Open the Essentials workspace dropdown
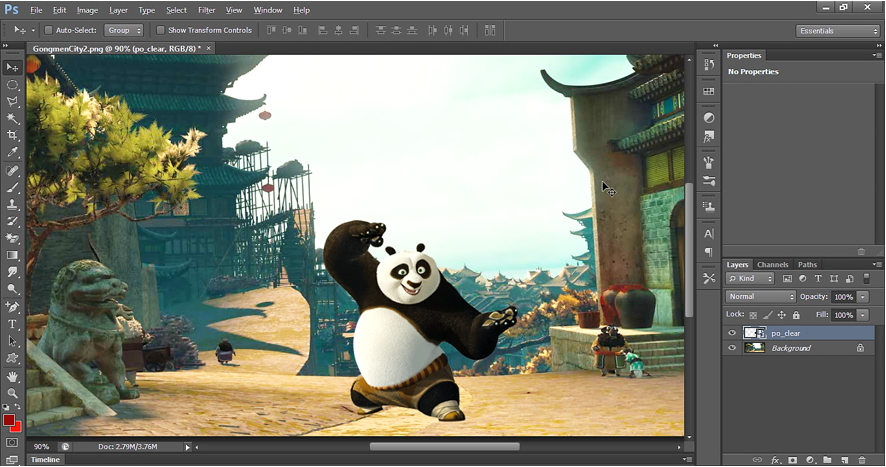886x467 pixels. [x=839, y=31]
